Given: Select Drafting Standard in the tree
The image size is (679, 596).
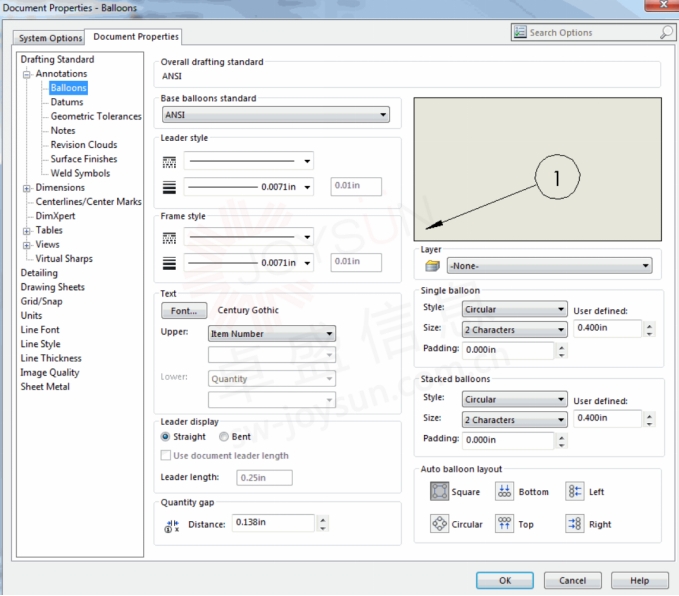Looking at the screenshot, I should pos(57,59).
